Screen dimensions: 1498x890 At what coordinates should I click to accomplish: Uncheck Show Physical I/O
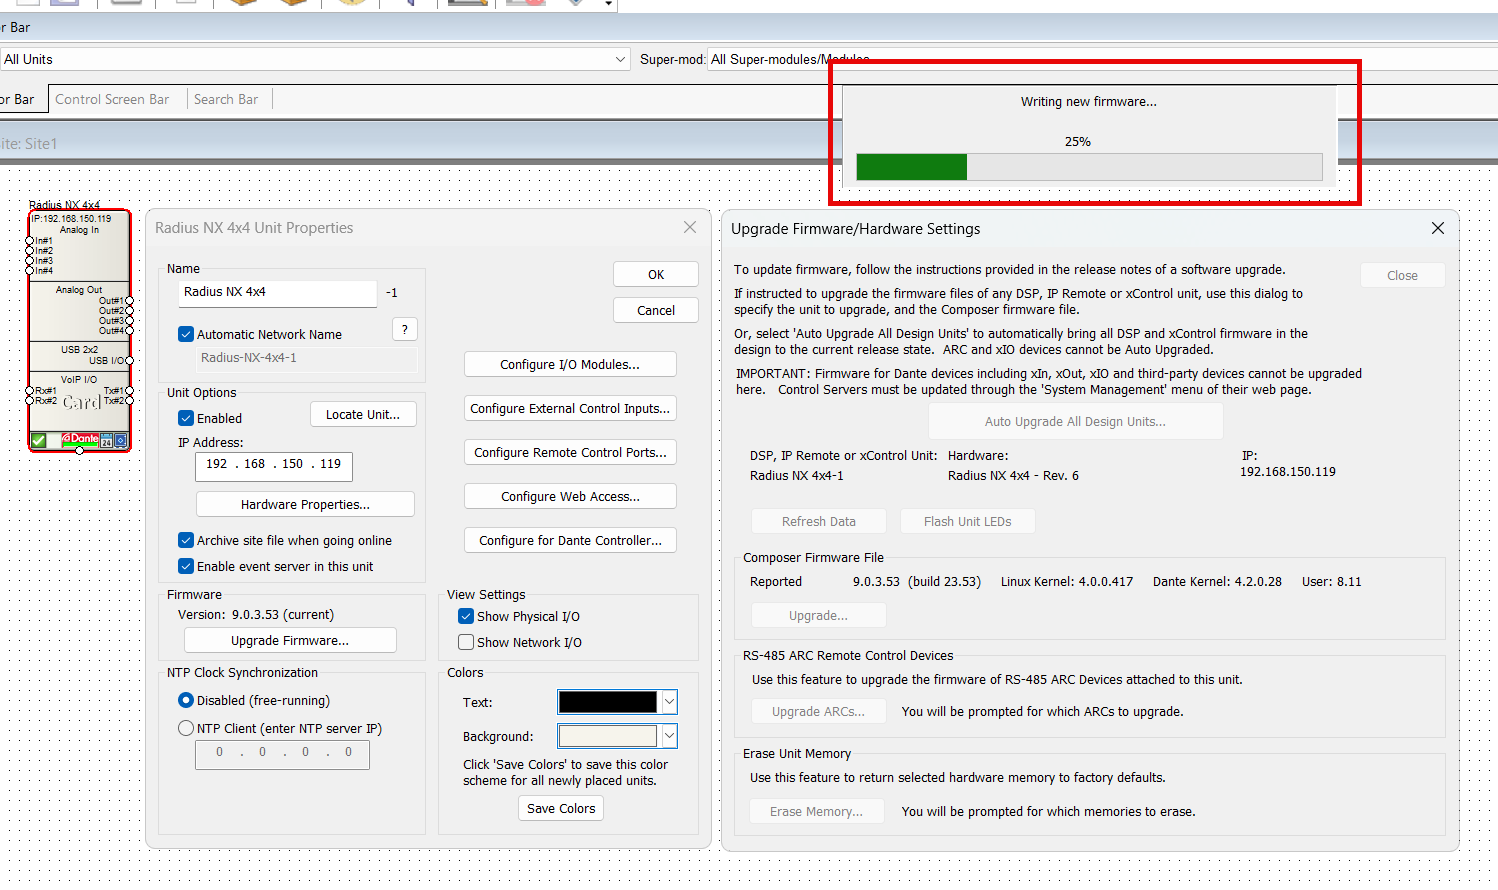tap(466, 616)
